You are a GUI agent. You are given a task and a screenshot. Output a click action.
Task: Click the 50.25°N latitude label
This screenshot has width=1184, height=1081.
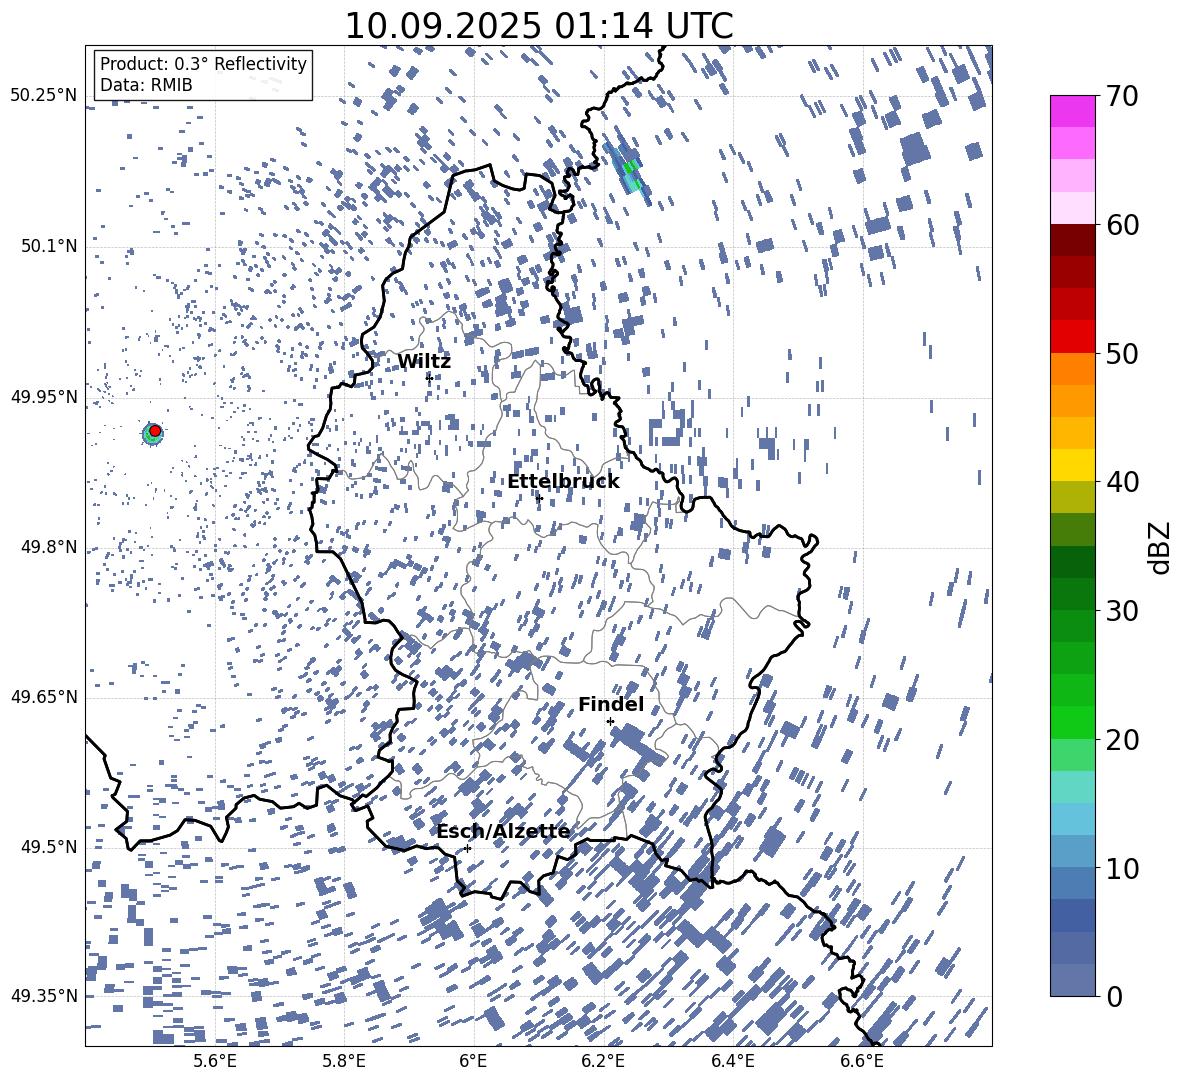click(43, 96)
